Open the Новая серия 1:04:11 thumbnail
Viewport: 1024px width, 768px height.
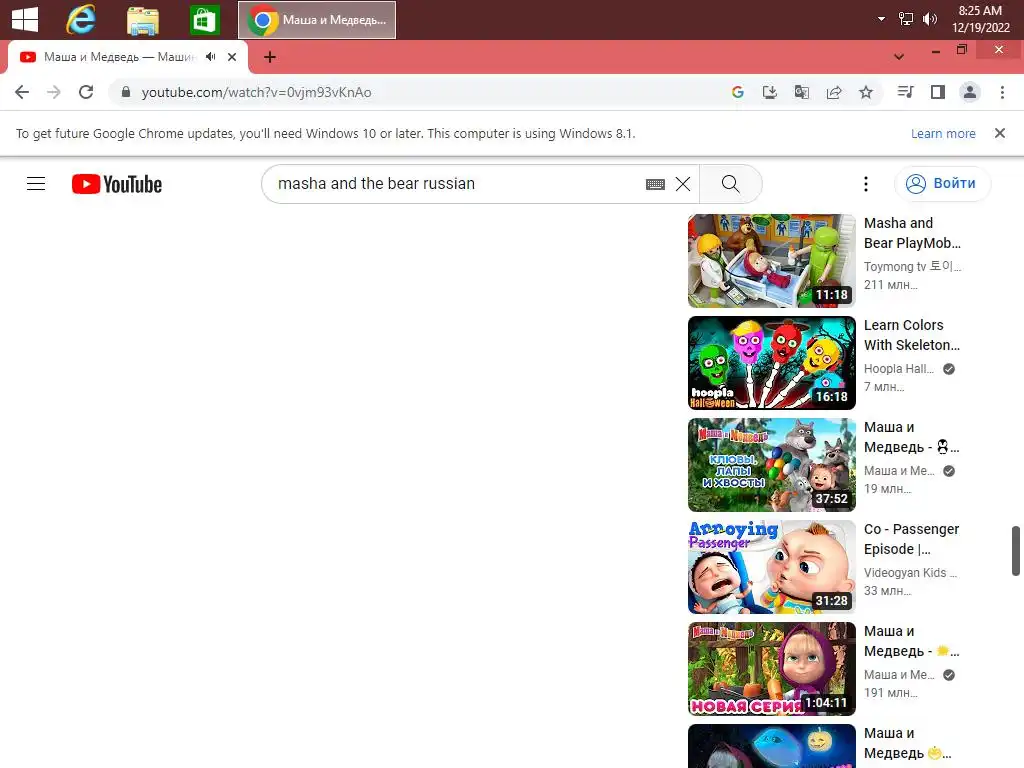(x=771, y=668)
